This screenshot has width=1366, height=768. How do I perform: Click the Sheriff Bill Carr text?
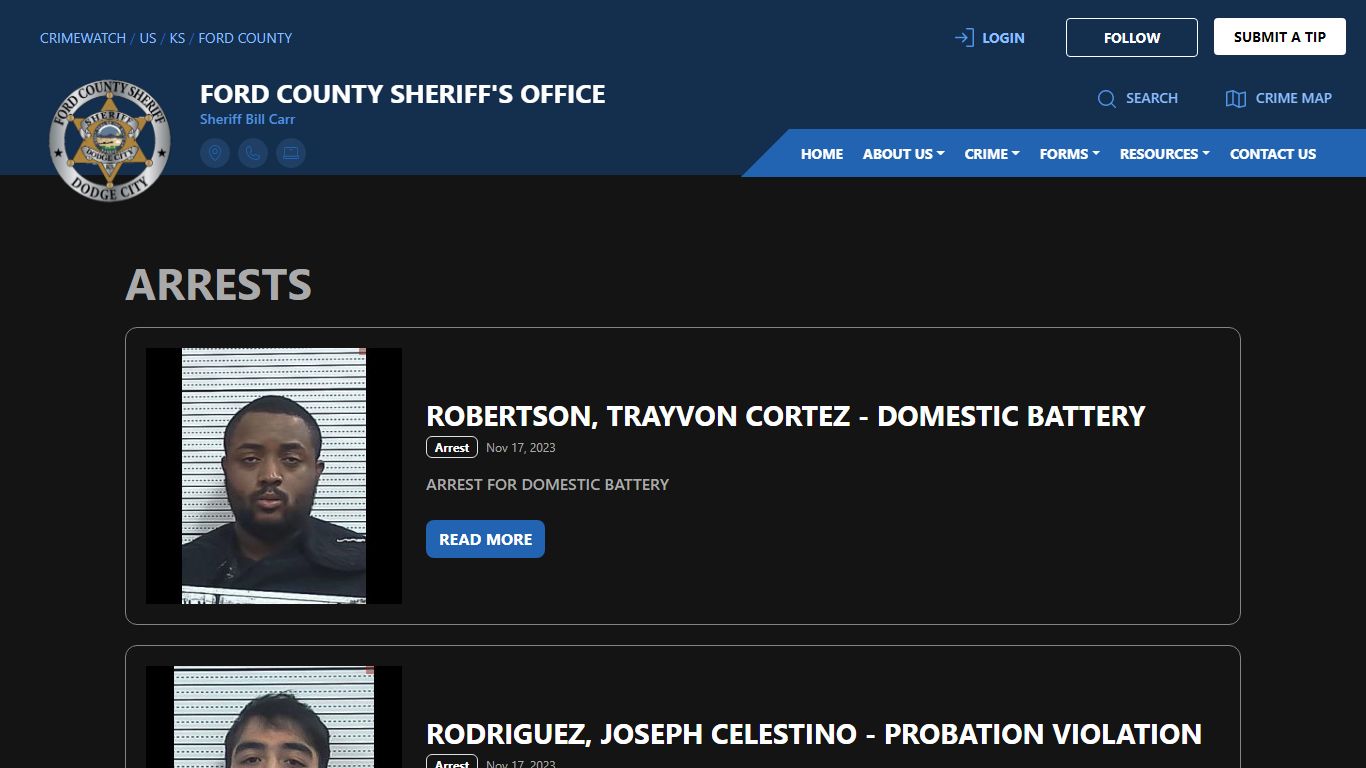(247, 119)
